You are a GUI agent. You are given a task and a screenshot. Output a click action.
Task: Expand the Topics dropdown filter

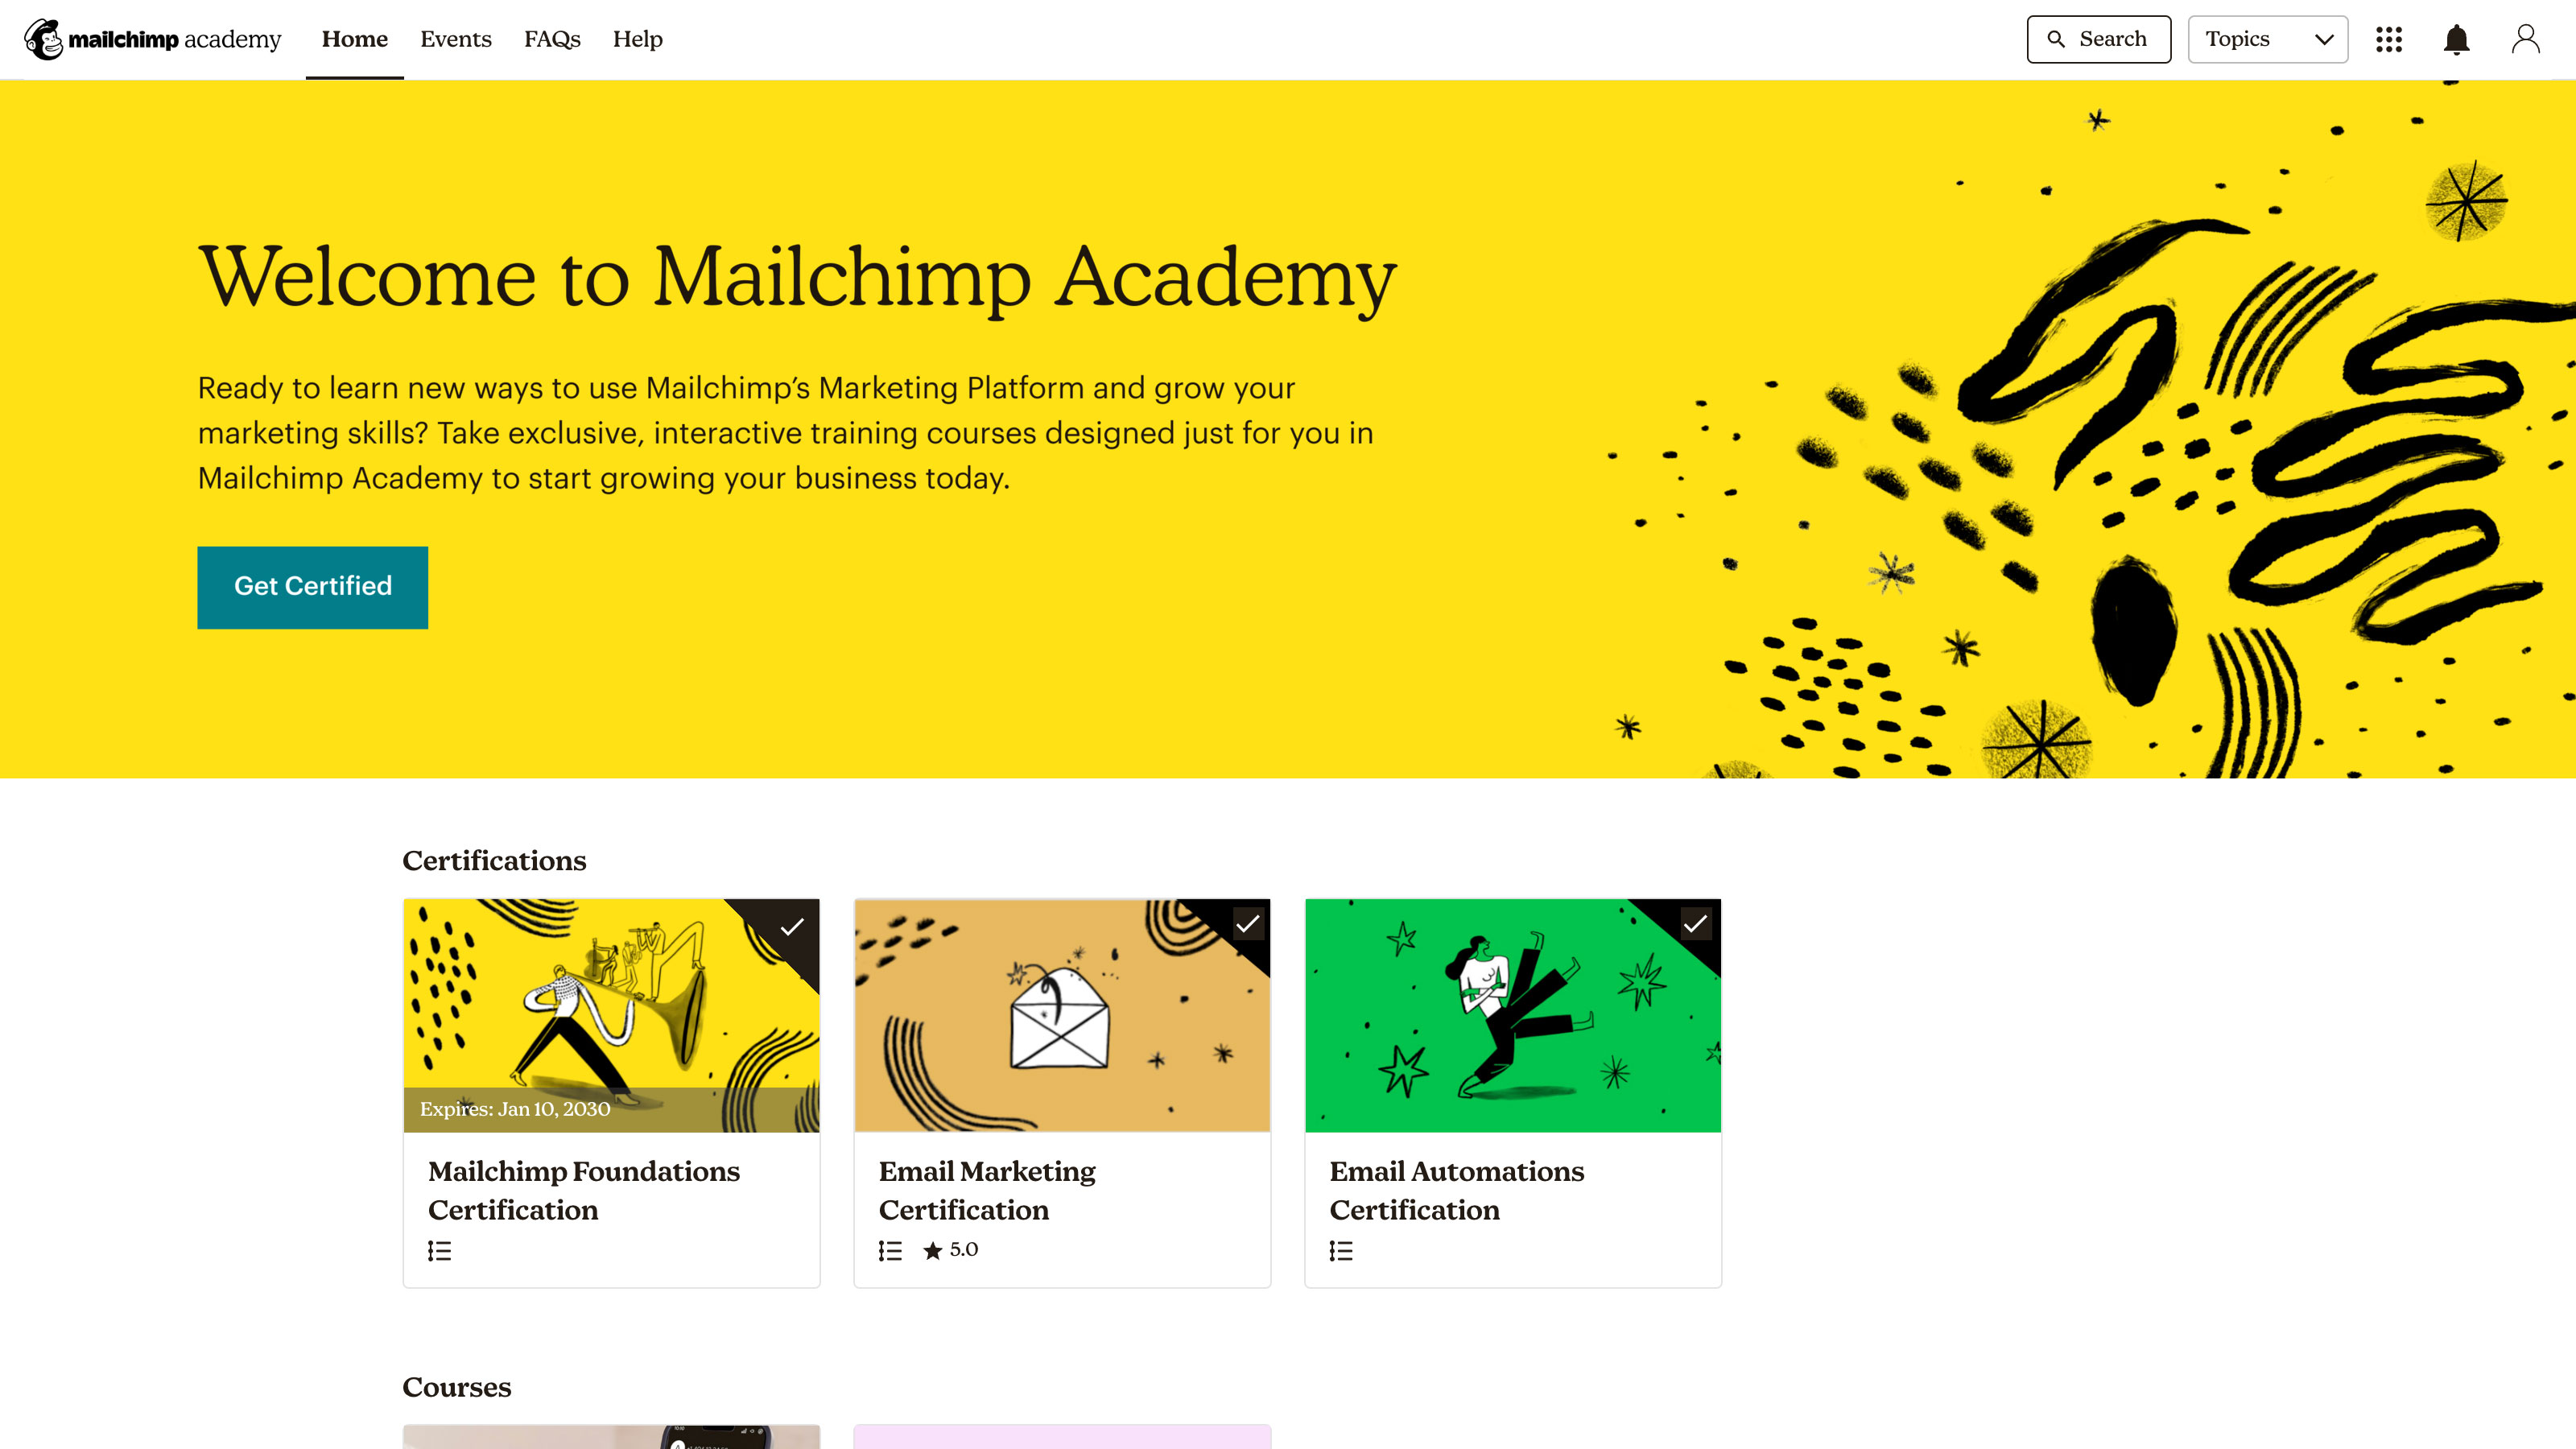[2268, 39]
